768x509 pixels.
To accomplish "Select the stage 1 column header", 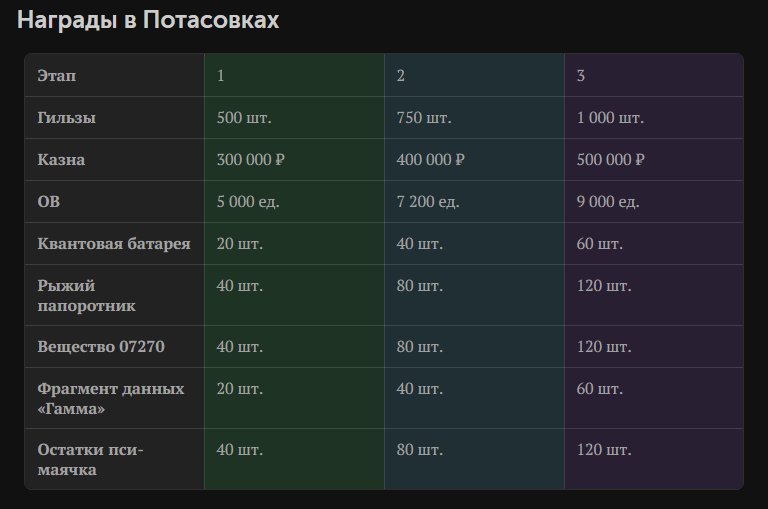I will (221, 76).
